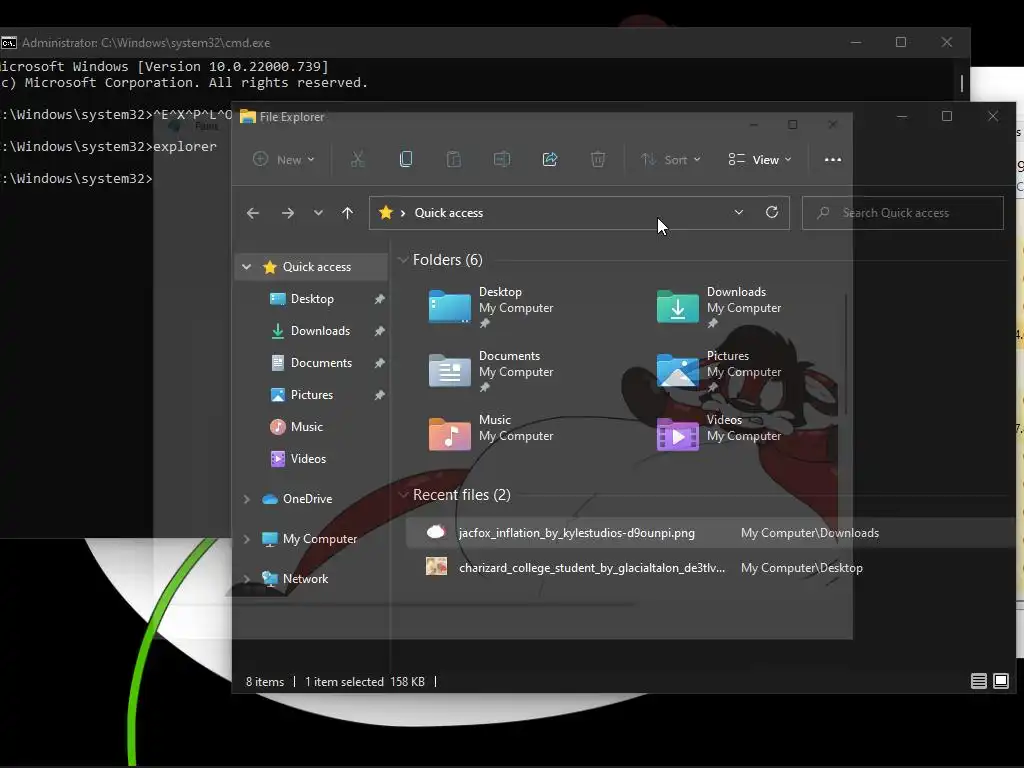Open recent locations dropdown chevron
Screen dimensions: 1024x768
click(x=318, y=213)
